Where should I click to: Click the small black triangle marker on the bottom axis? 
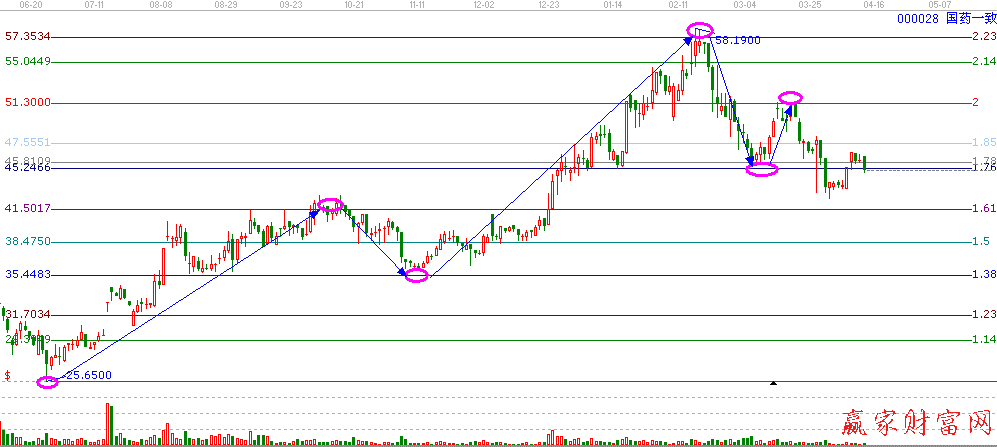(x=773, y=384)
